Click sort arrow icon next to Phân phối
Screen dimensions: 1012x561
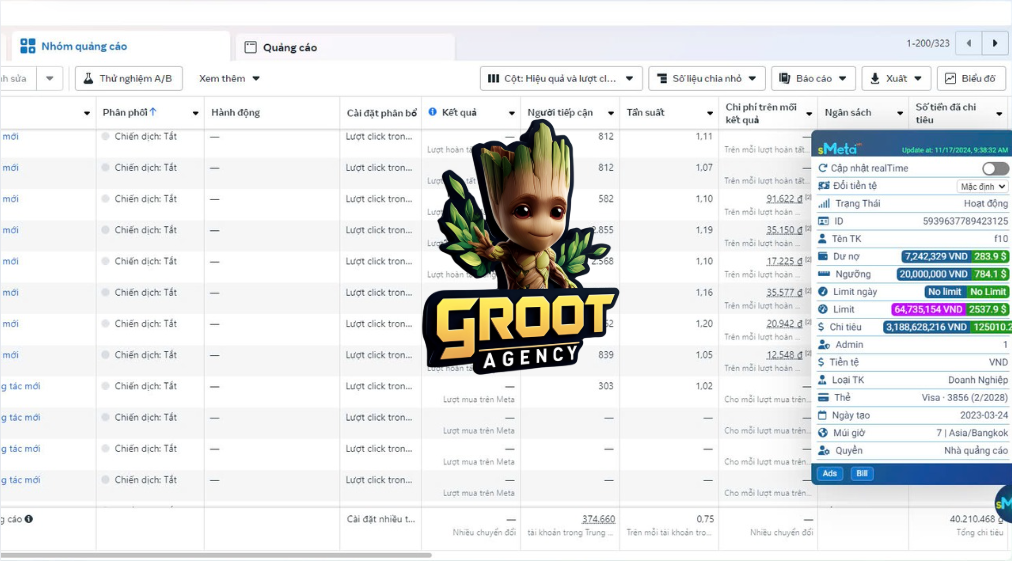[x=153, y=112]
